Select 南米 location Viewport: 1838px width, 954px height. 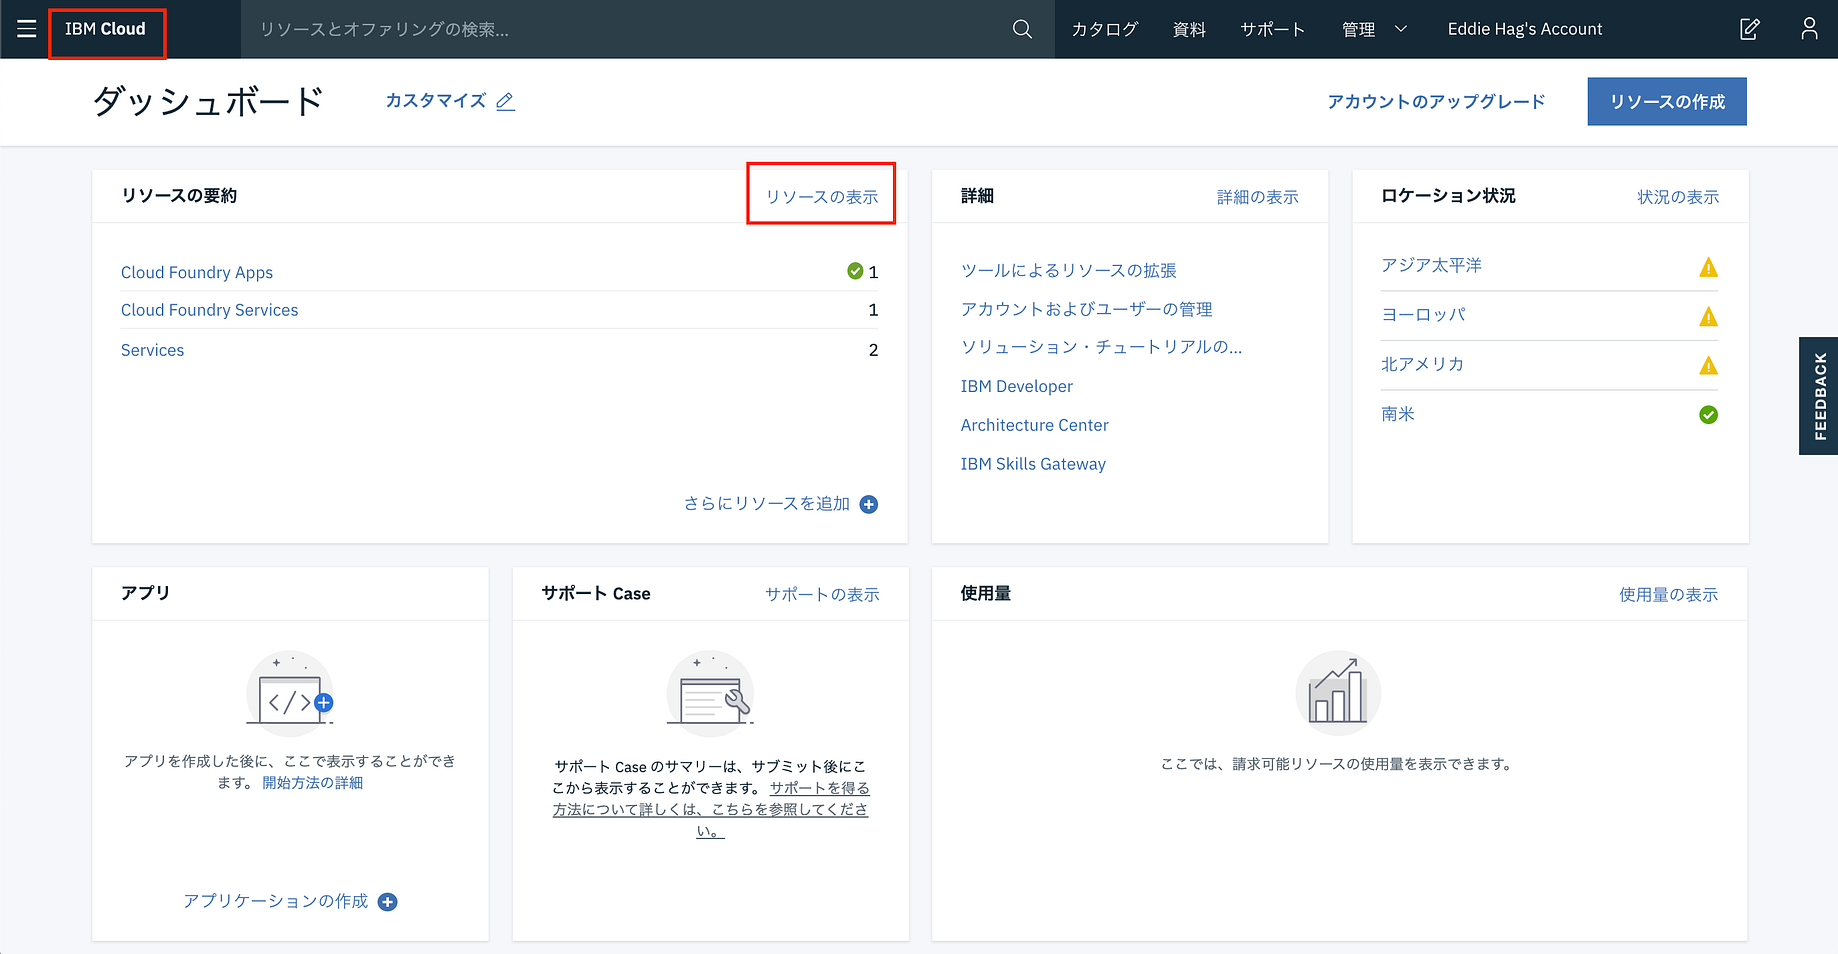tap(1397, 414)
